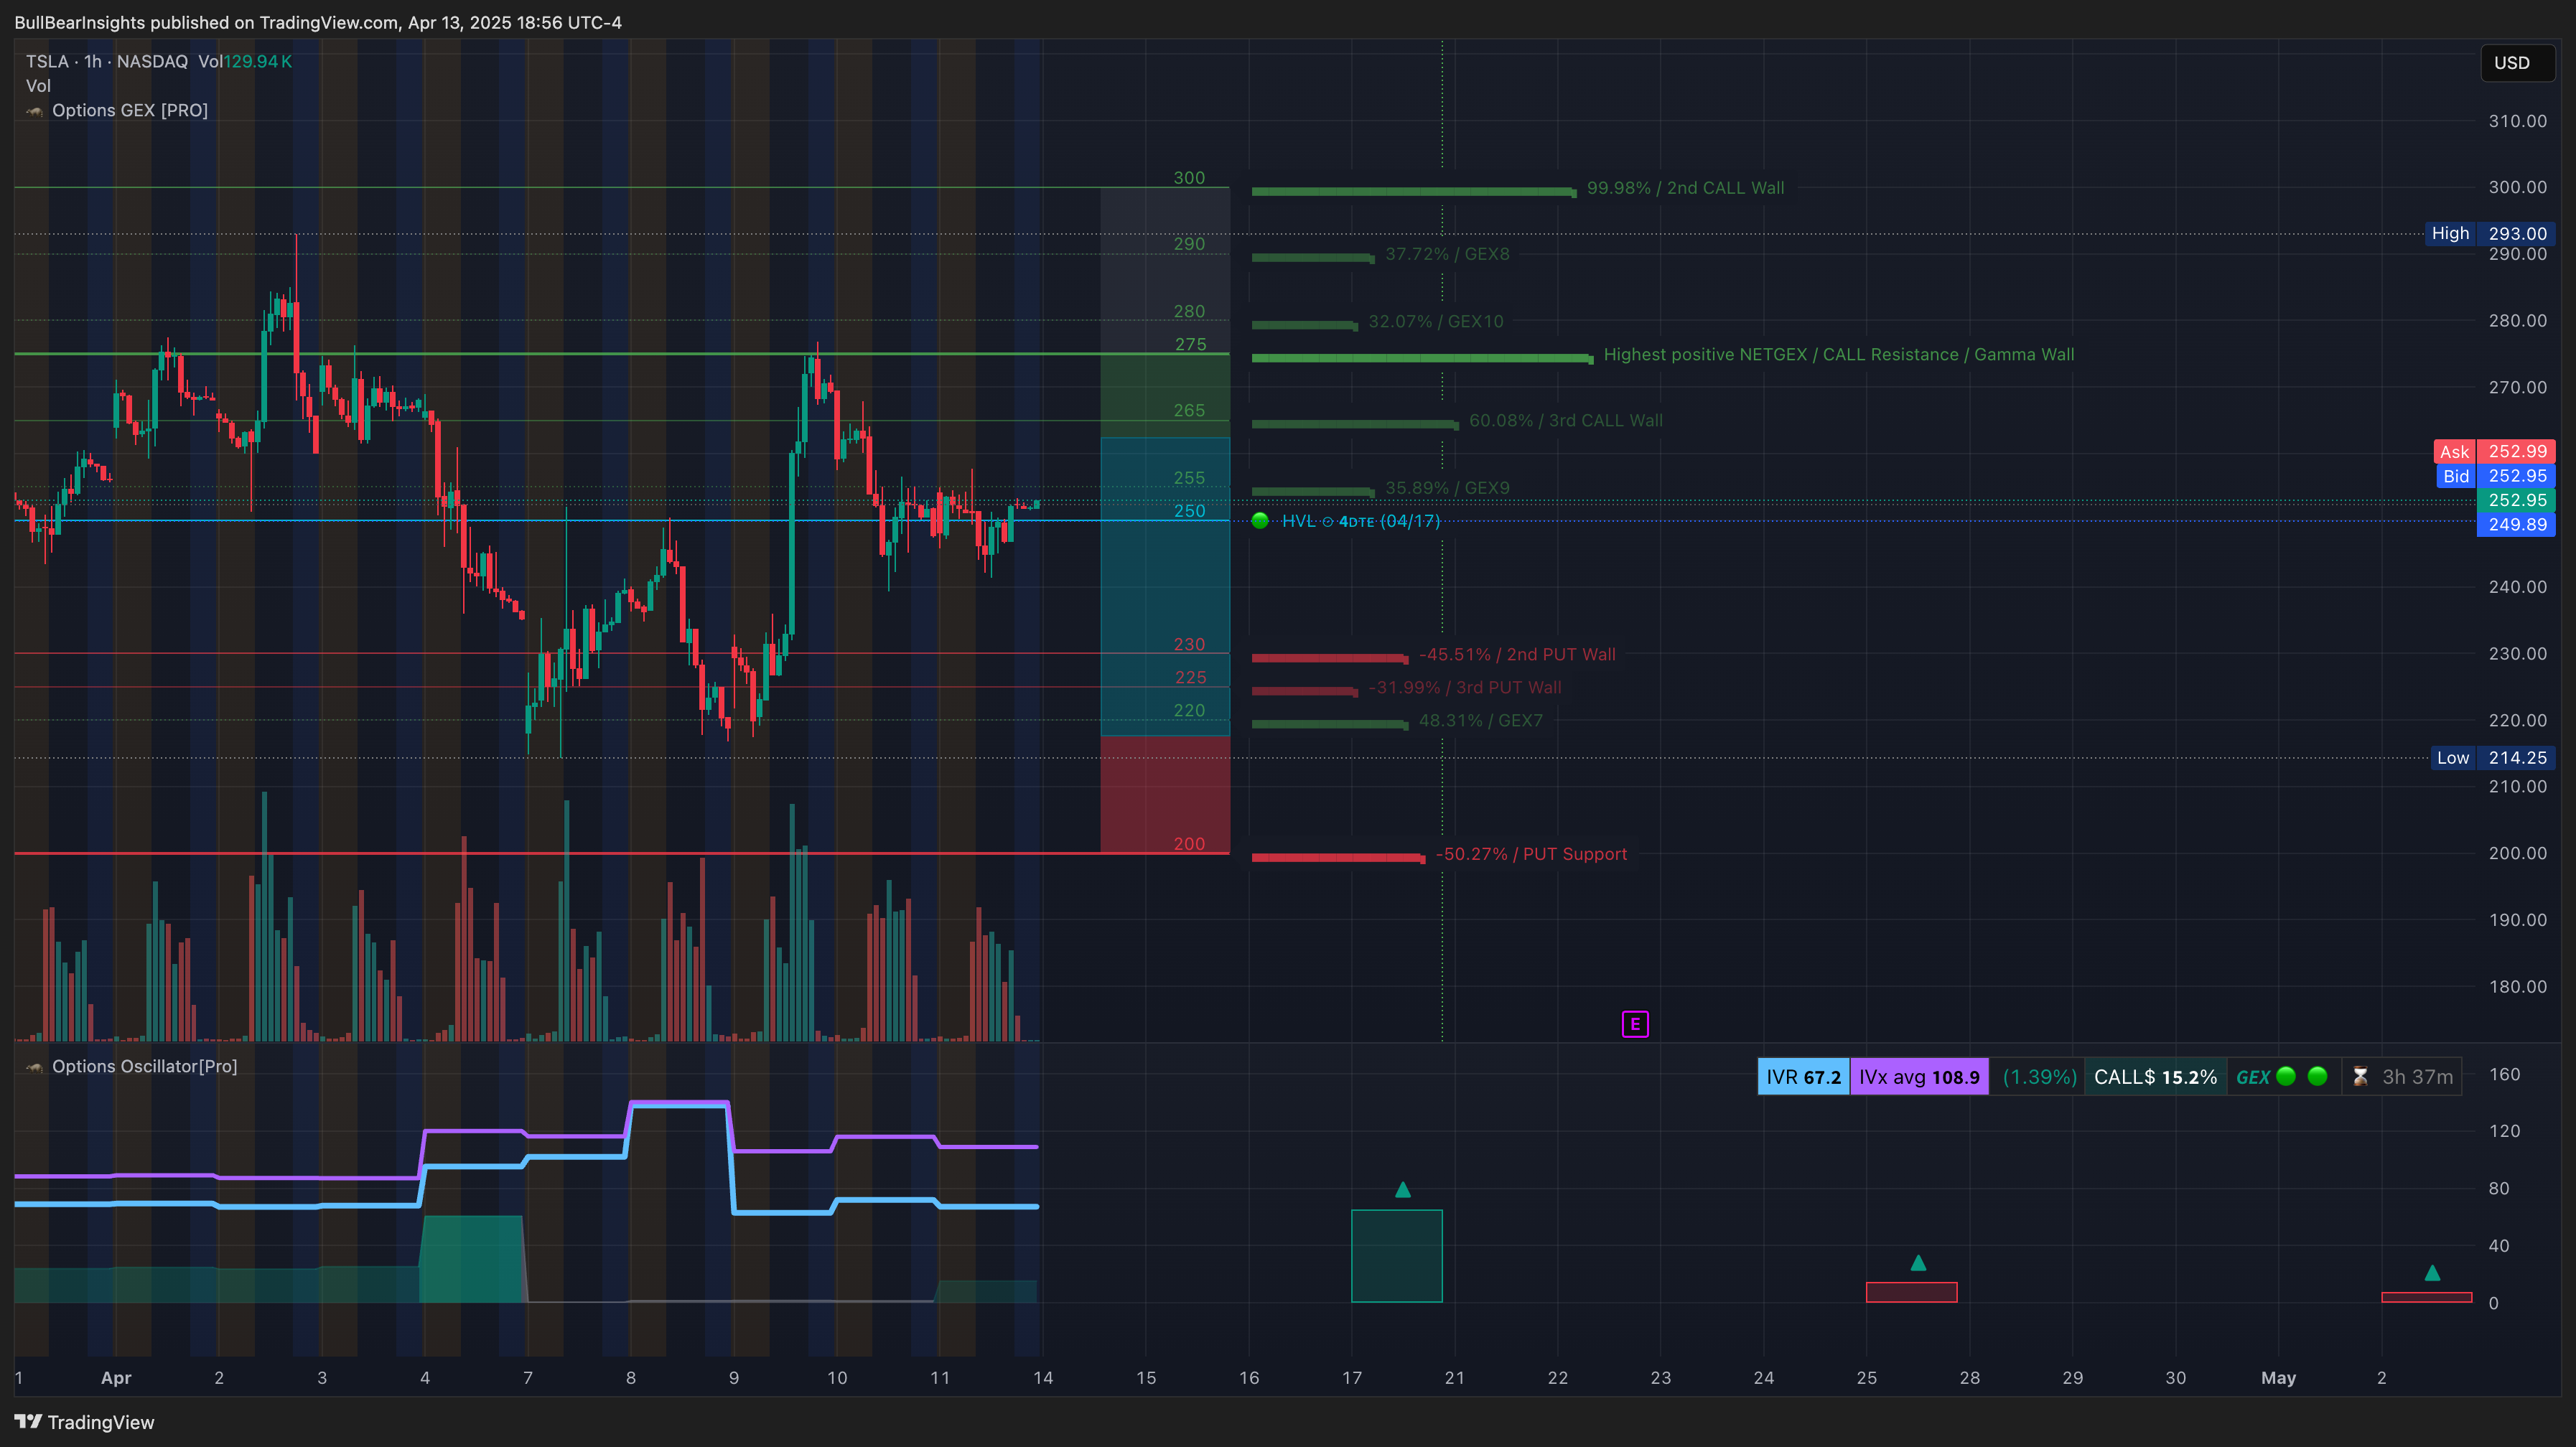This screenshot has width=2576, height=1447.
Task: Click the second green GEX status dot
Action: (2318, 1076)
